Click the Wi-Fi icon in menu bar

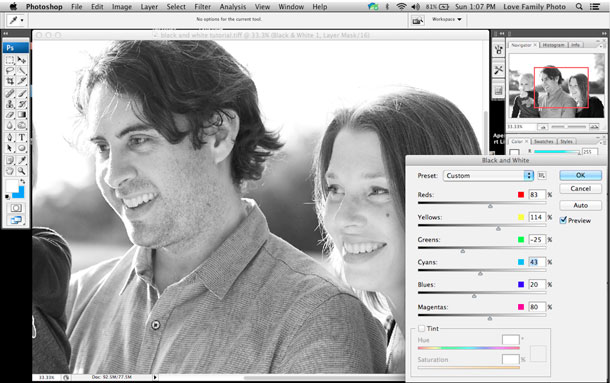[401, 7]
